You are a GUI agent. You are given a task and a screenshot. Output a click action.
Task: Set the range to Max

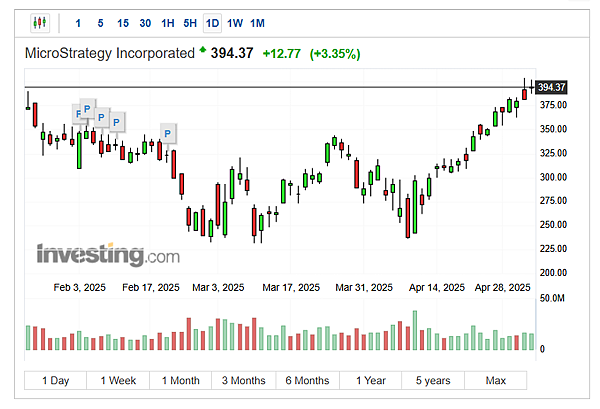(x=496, y=380)
